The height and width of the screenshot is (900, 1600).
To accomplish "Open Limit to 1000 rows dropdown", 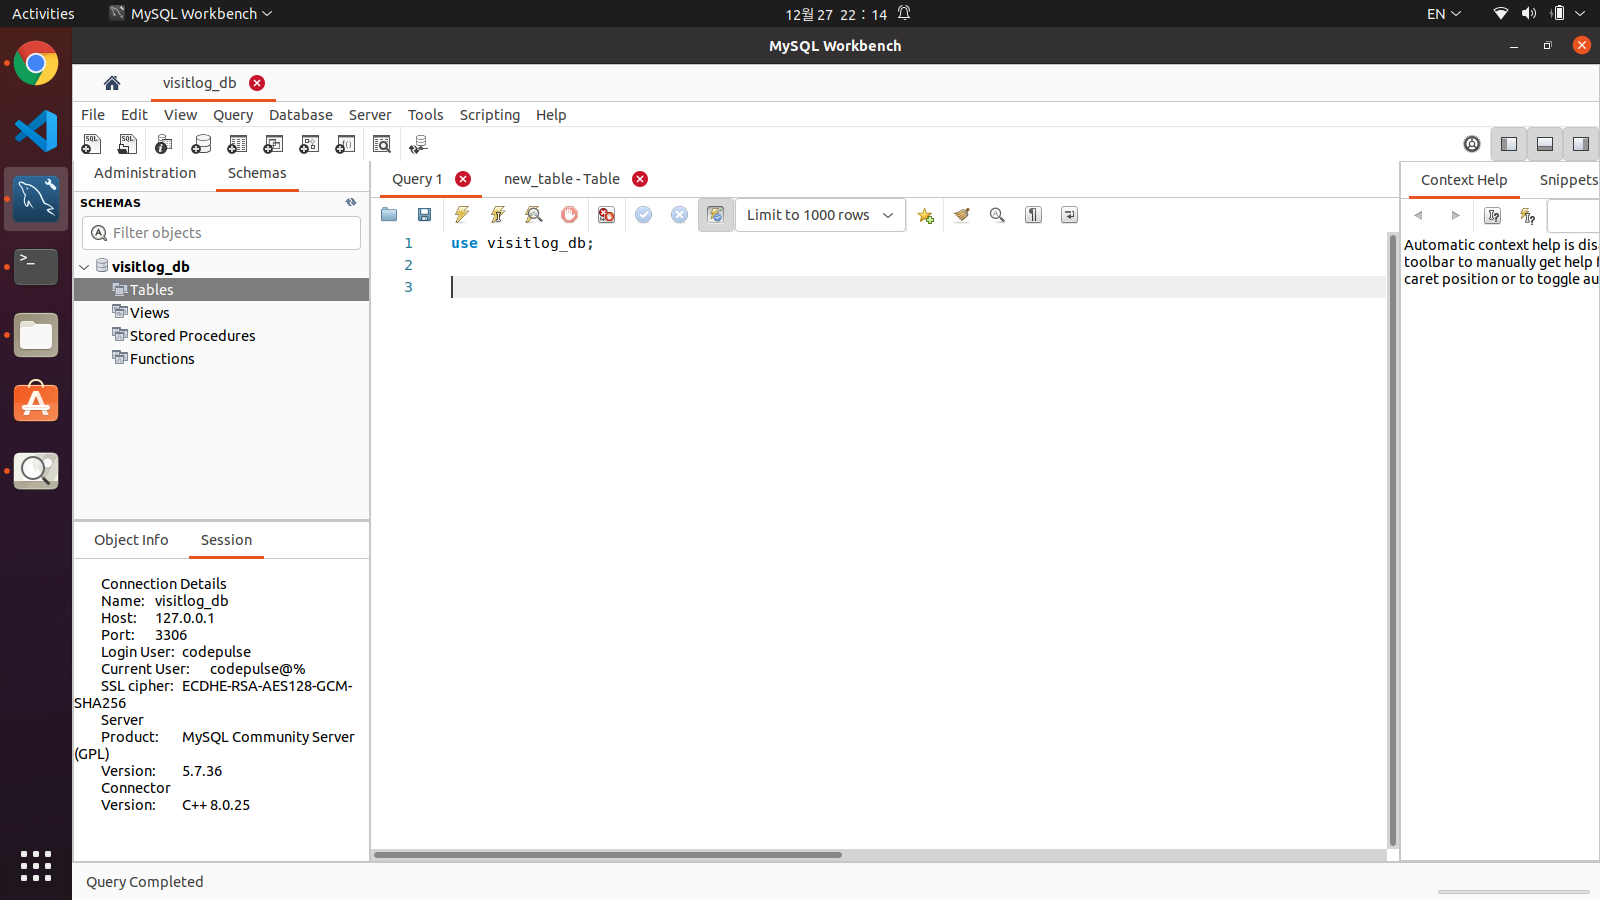I will (820, 215).
